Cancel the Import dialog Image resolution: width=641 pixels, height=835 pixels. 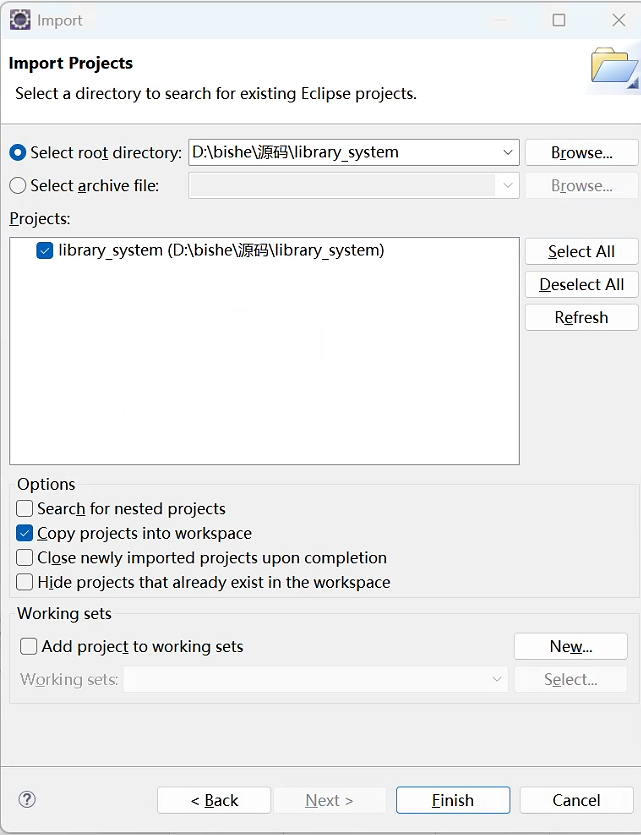pos(576,800)
